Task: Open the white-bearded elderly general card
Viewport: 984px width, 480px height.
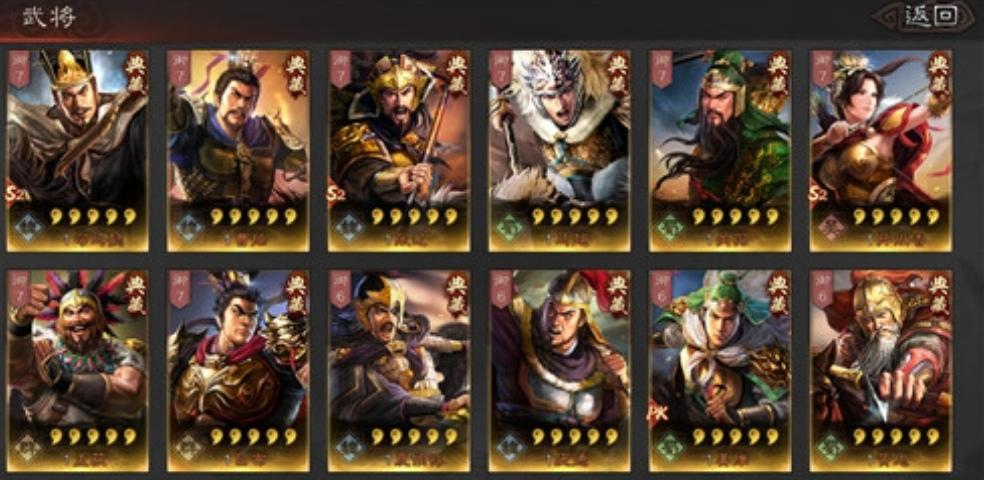Action: (x=880, y=371)
